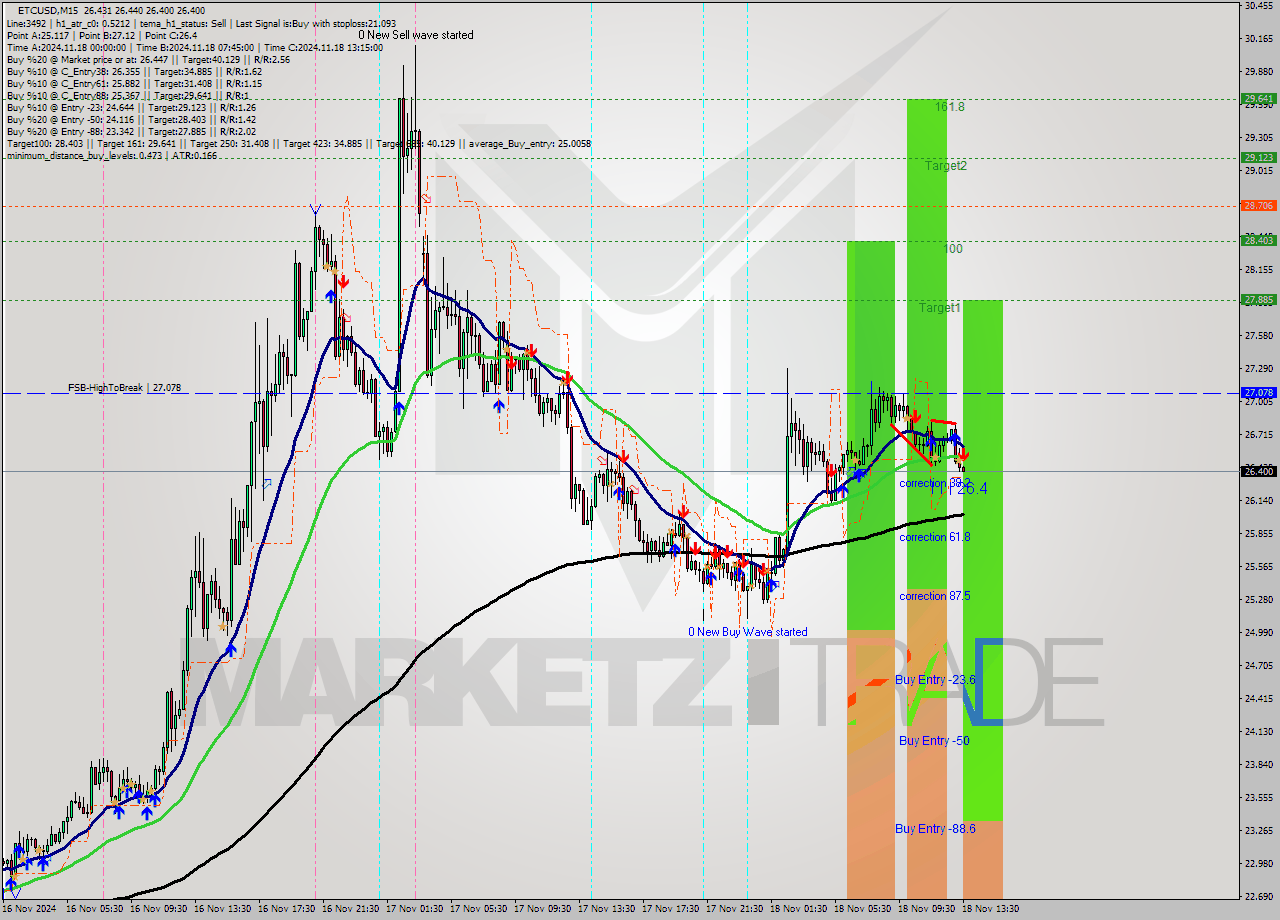
Task: Select the 'Line:3492' status info line
Action: coord(201,23)
